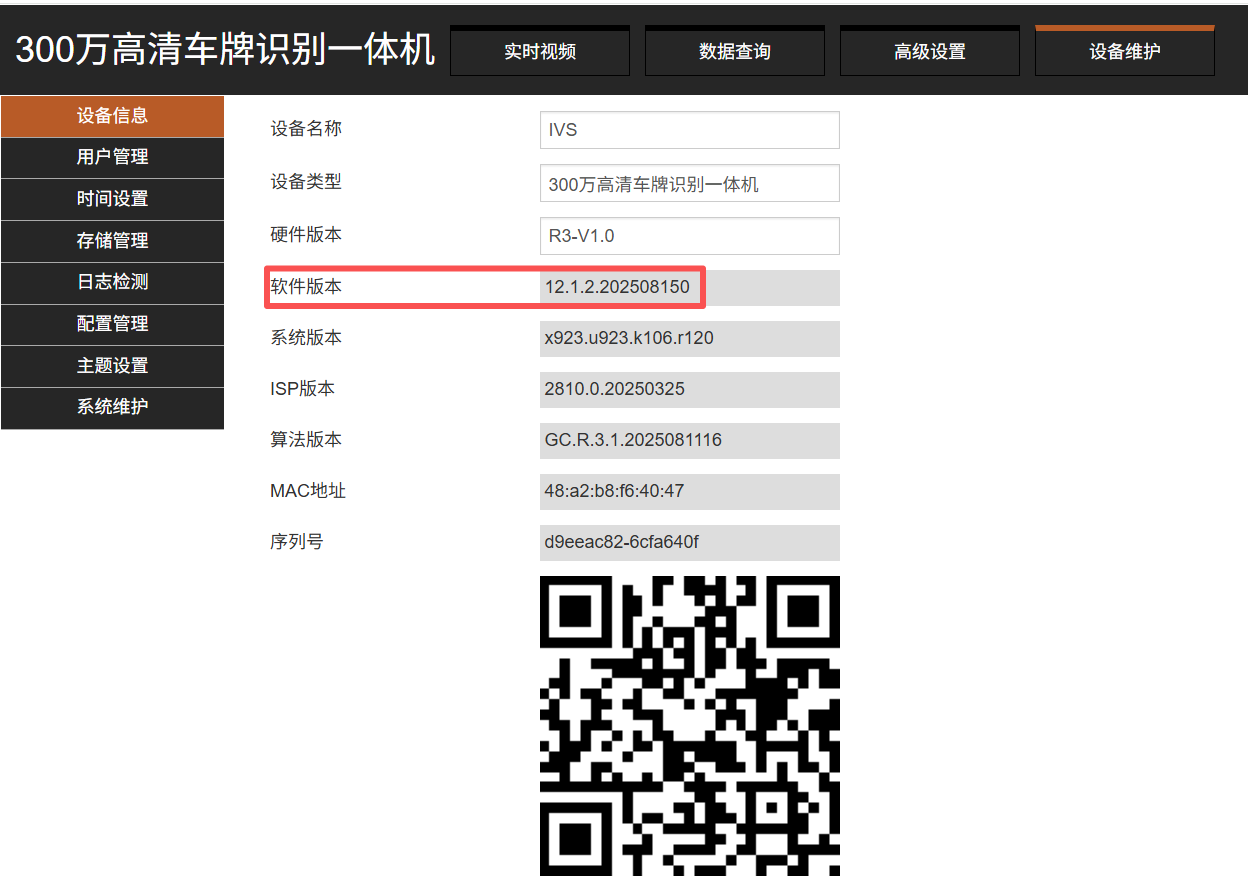Screen dimensions: 1248x888
Task: Select the 主题设置 menu item
Action: pos(112,366)
